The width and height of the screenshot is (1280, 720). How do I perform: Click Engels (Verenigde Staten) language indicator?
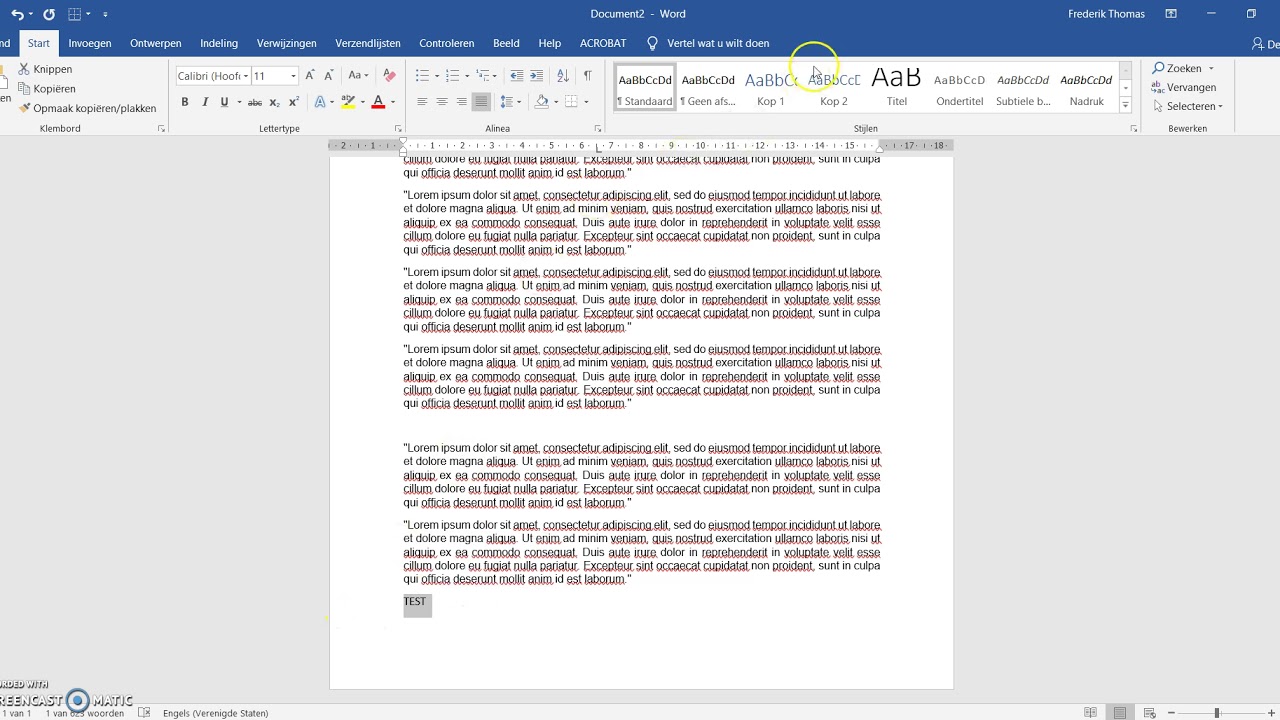click(215, 713)
